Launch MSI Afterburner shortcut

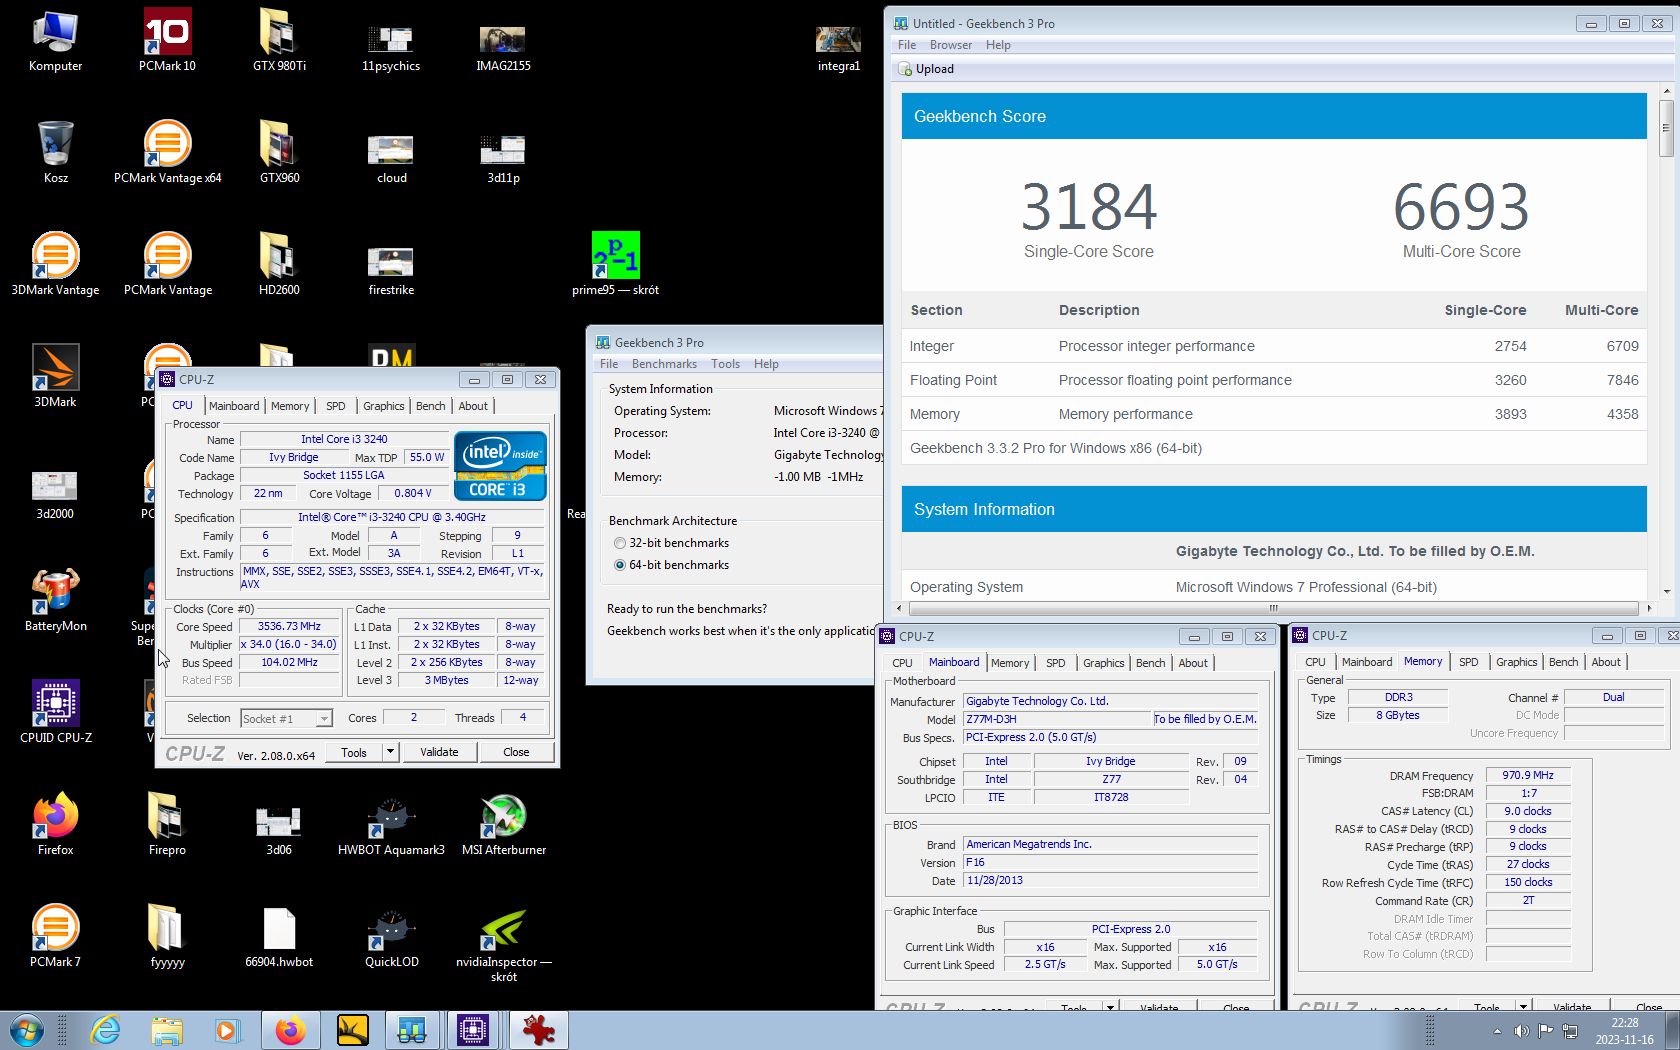(503, 824)
